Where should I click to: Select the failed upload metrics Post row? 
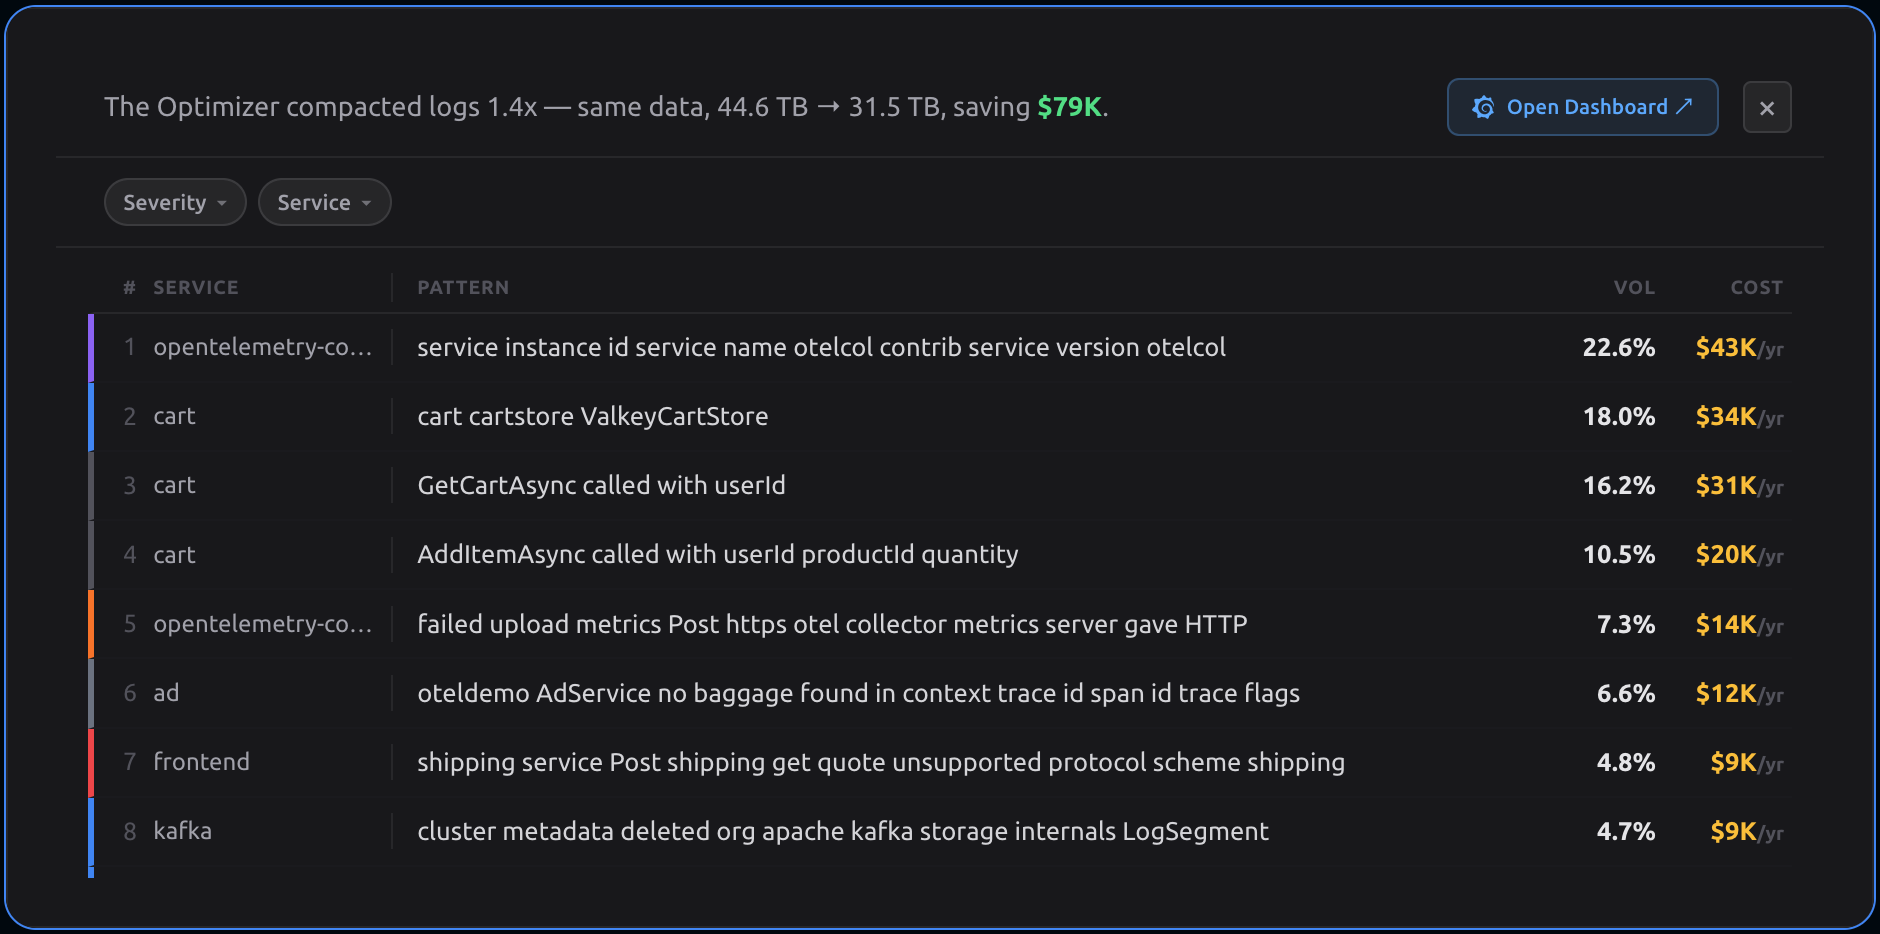click(x=831, y=624)
